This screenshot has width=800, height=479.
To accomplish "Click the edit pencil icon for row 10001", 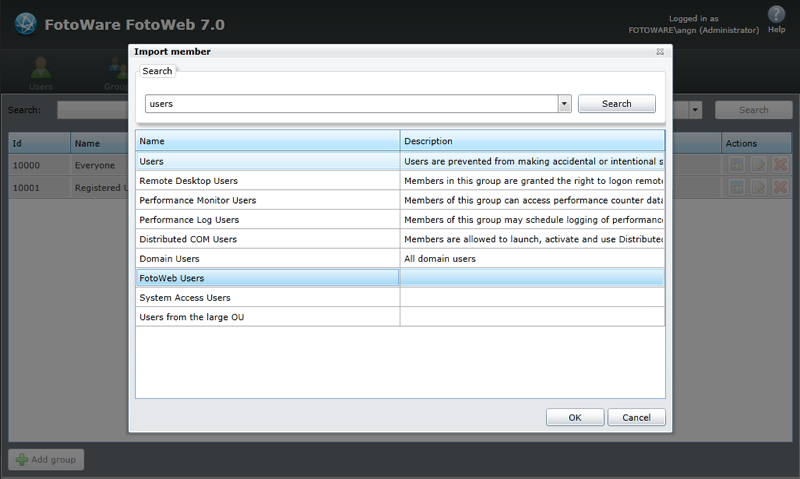I will [758, 187].
